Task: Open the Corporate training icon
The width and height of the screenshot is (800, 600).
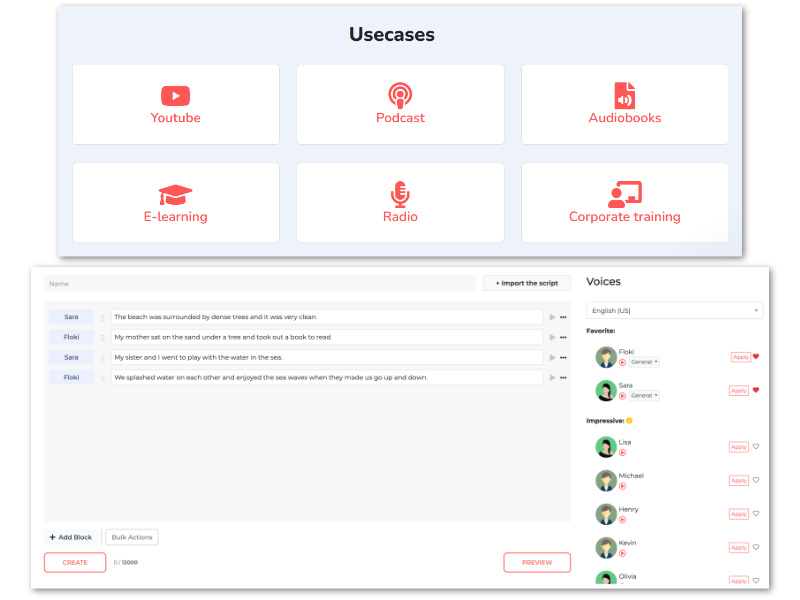Action: (x=625, y=194)
